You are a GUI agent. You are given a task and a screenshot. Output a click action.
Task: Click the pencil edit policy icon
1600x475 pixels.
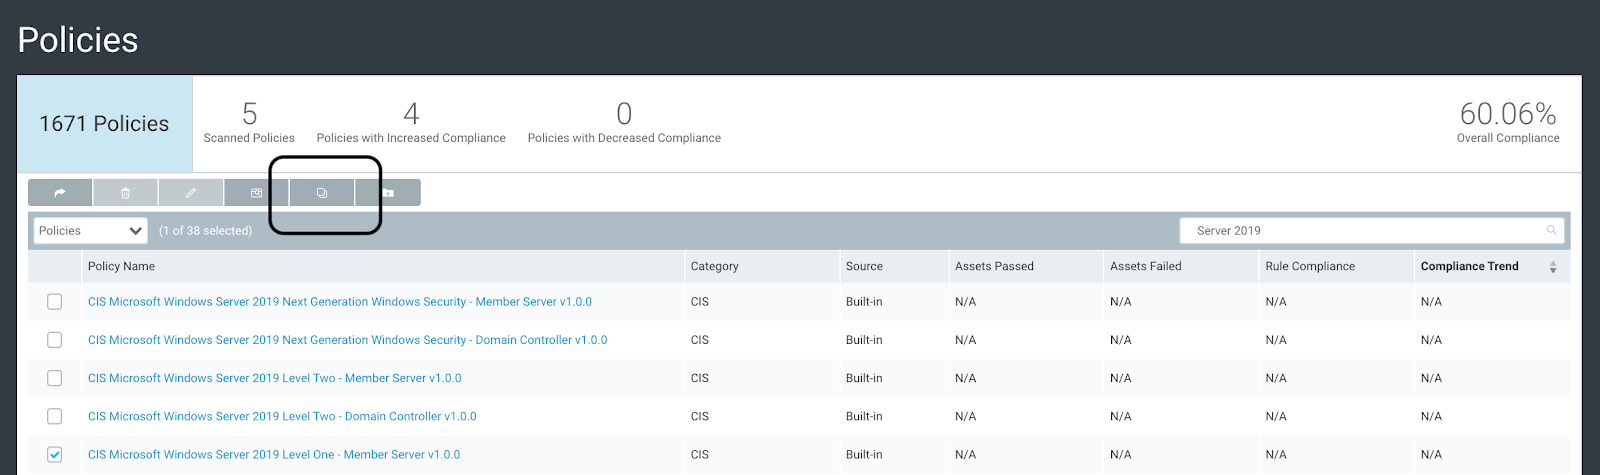[191, 193]
